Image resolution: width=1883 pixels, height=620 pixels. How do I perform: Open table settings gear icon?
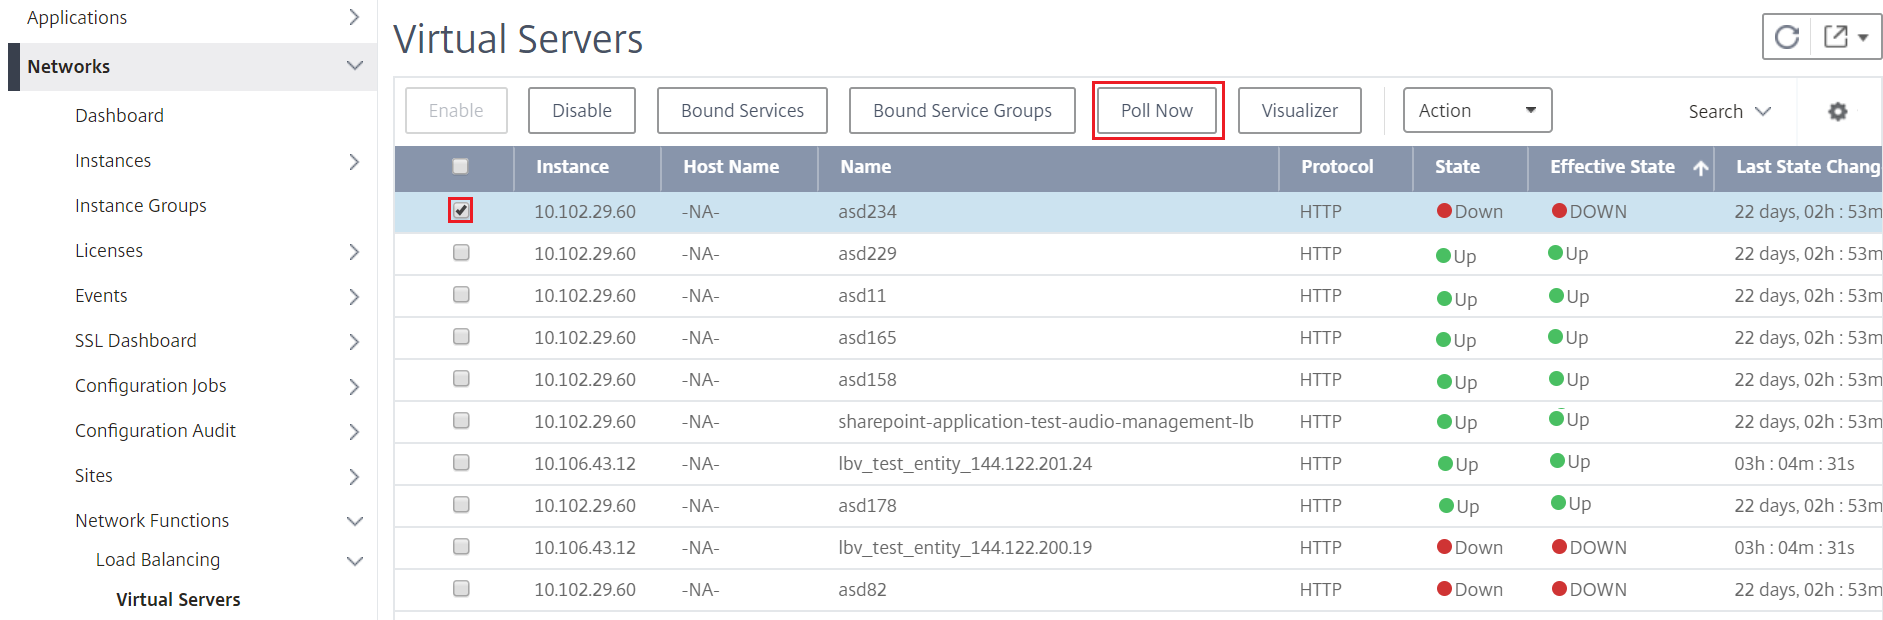click(1838, 111)
